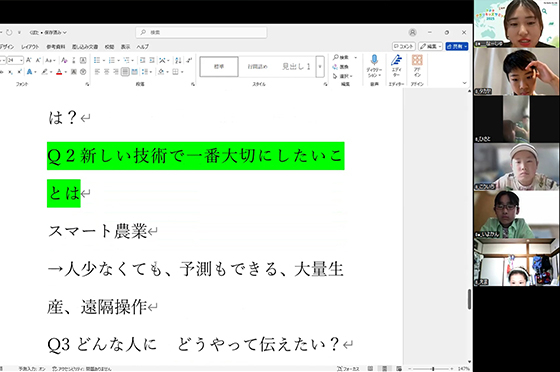
Task: Apply text effects with the blue A icon
Action: [x=29, y=72]
